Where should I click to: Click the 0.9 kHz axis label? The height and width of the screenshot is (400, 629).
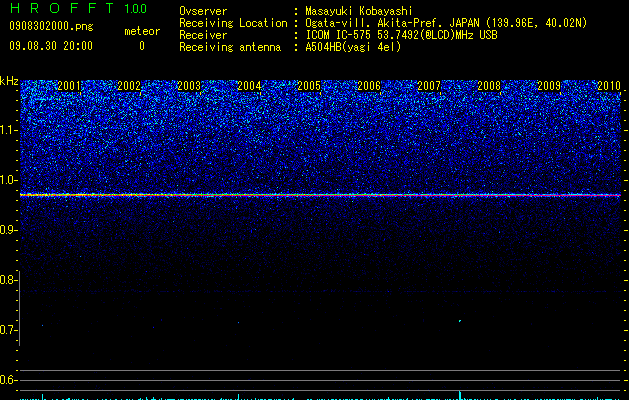(x=9, y=230)
